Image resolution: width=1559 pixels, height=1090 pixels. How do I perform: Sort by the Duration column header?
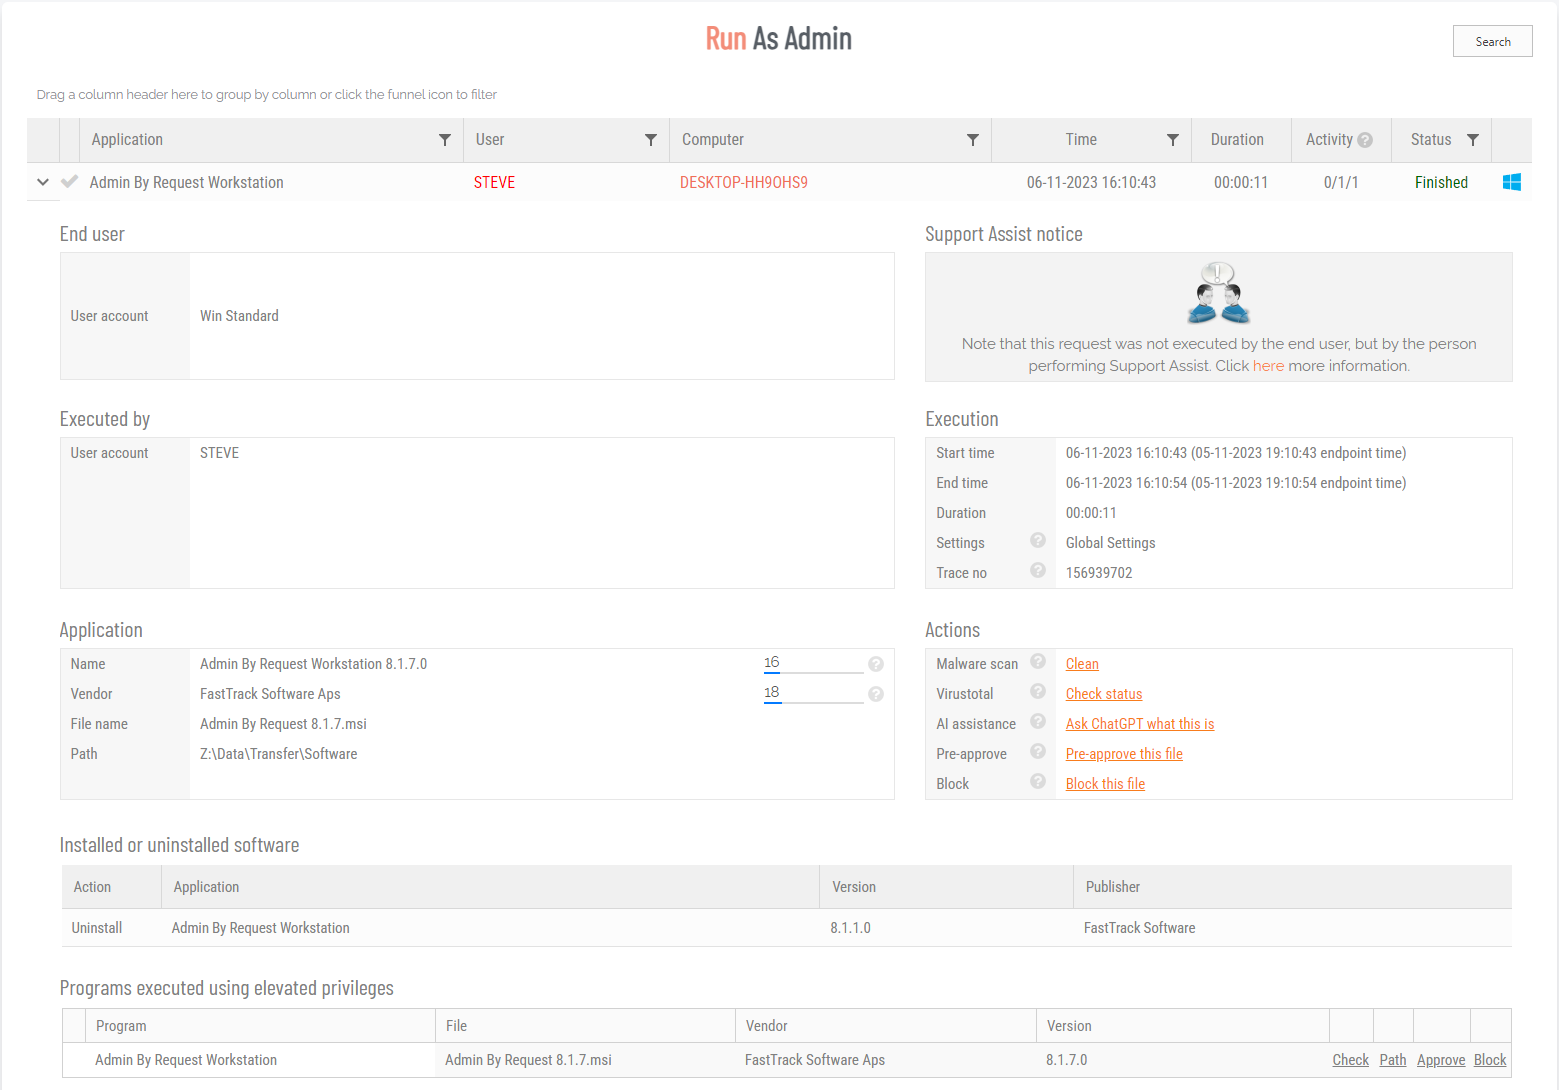coord(1237,140)
